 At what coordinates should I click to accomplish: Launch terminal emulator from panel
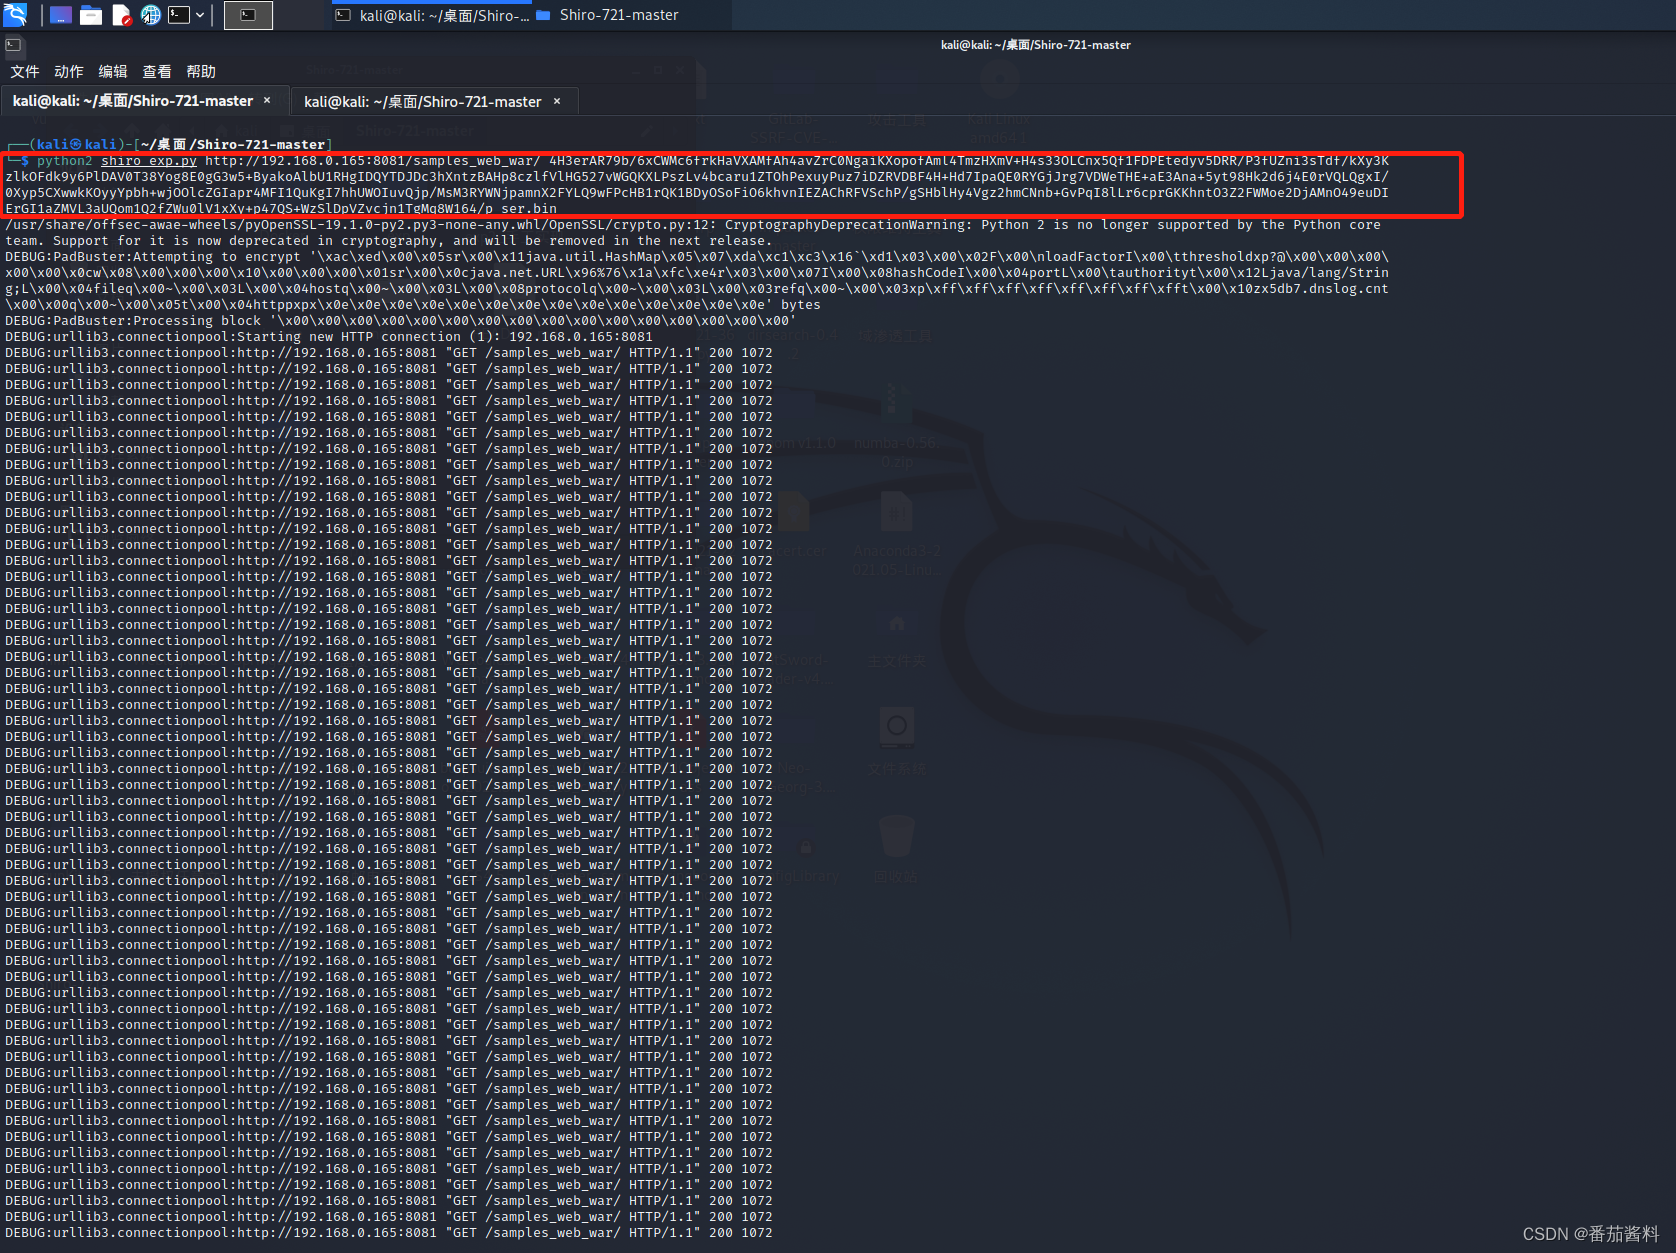(179, 14)
